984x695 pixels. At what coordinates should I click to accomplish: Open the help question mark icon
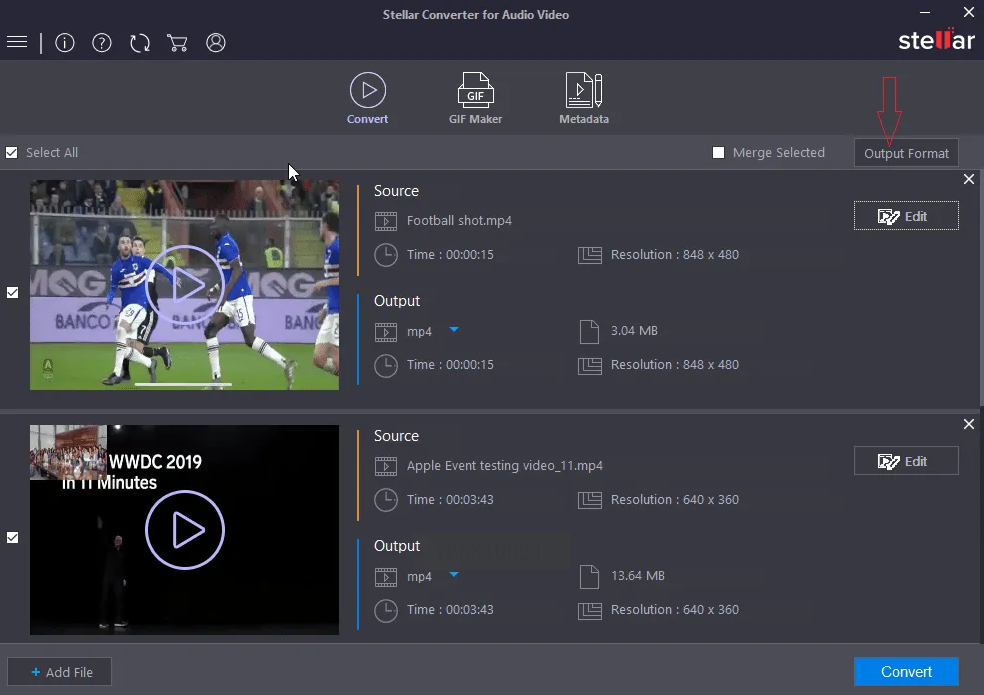(x=102, y=43)
